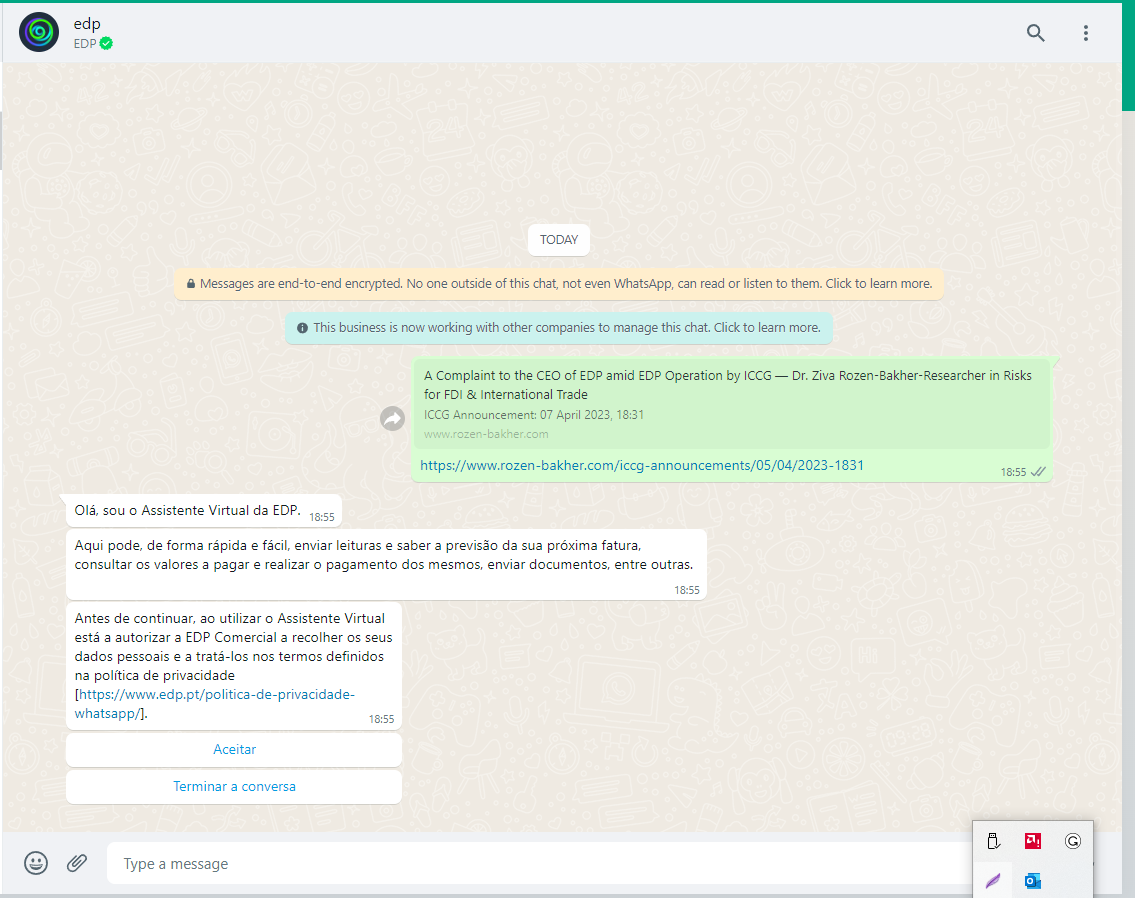Open Outlook from the system tray popup
This screenshot has width=1135, height=898.
[1032, 880]
